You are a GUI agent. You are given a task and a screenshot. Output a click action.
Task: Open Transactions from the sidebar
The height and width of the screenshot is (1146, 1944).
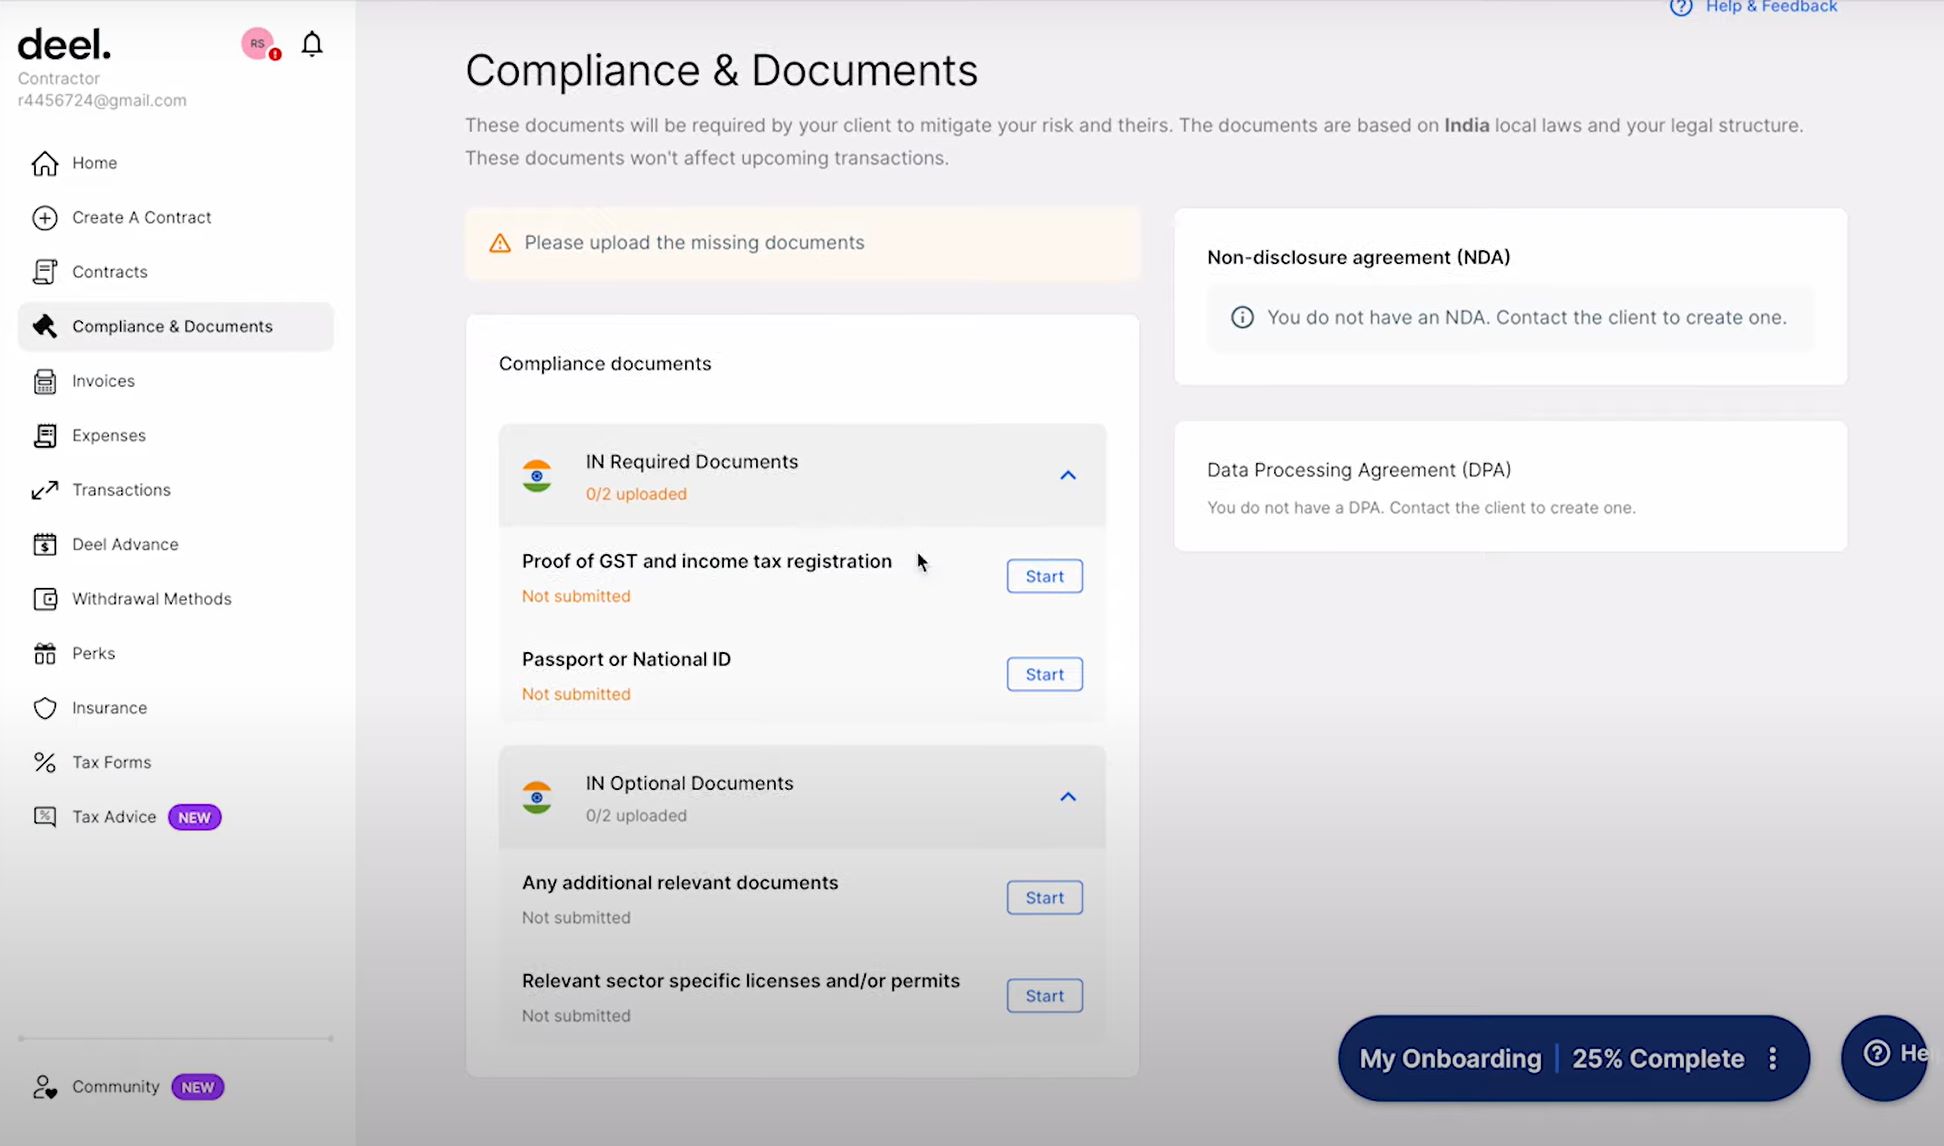point(121,490)
